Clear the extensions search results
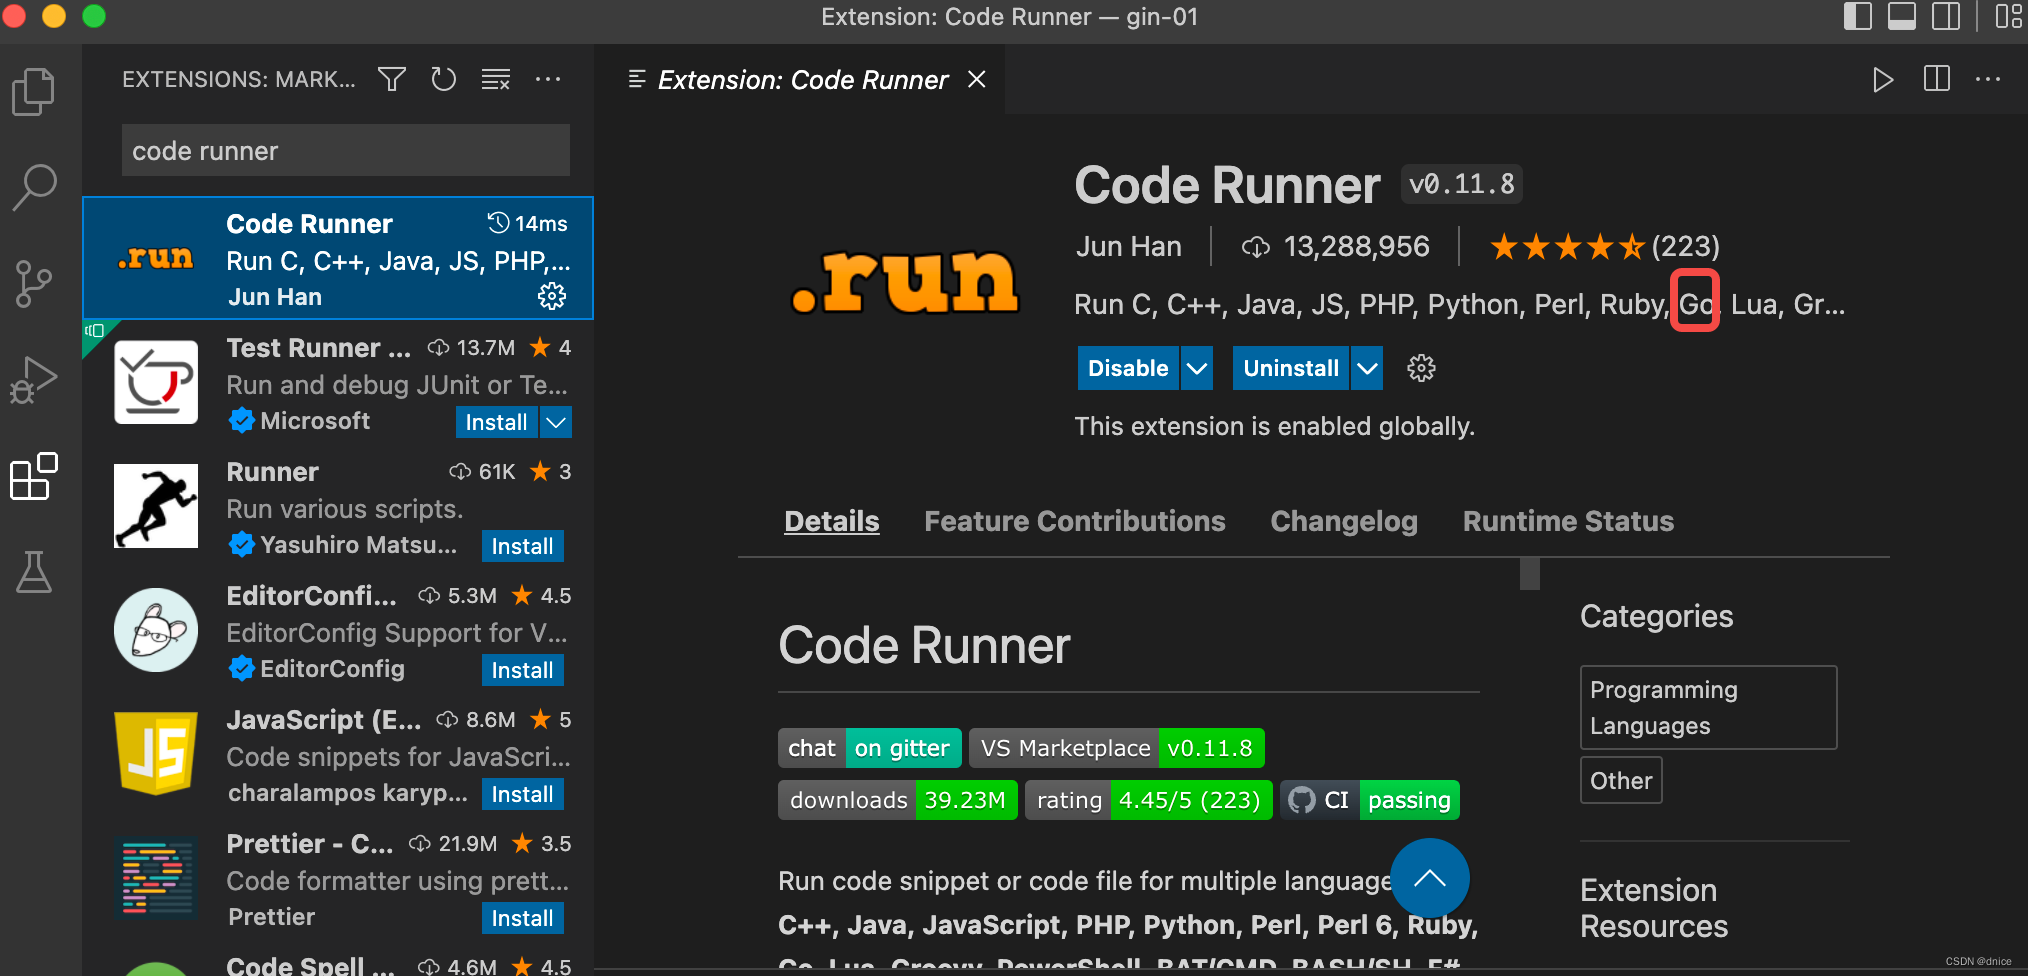This screenshot has width=2028, height=976. [496, 79]
